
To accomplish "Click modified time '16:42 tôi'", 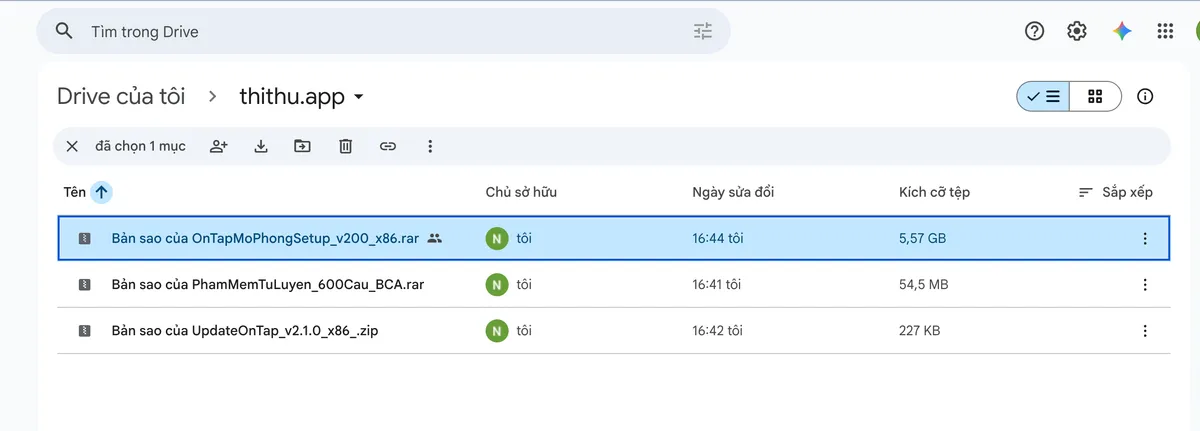I will [x=717, y=330].
